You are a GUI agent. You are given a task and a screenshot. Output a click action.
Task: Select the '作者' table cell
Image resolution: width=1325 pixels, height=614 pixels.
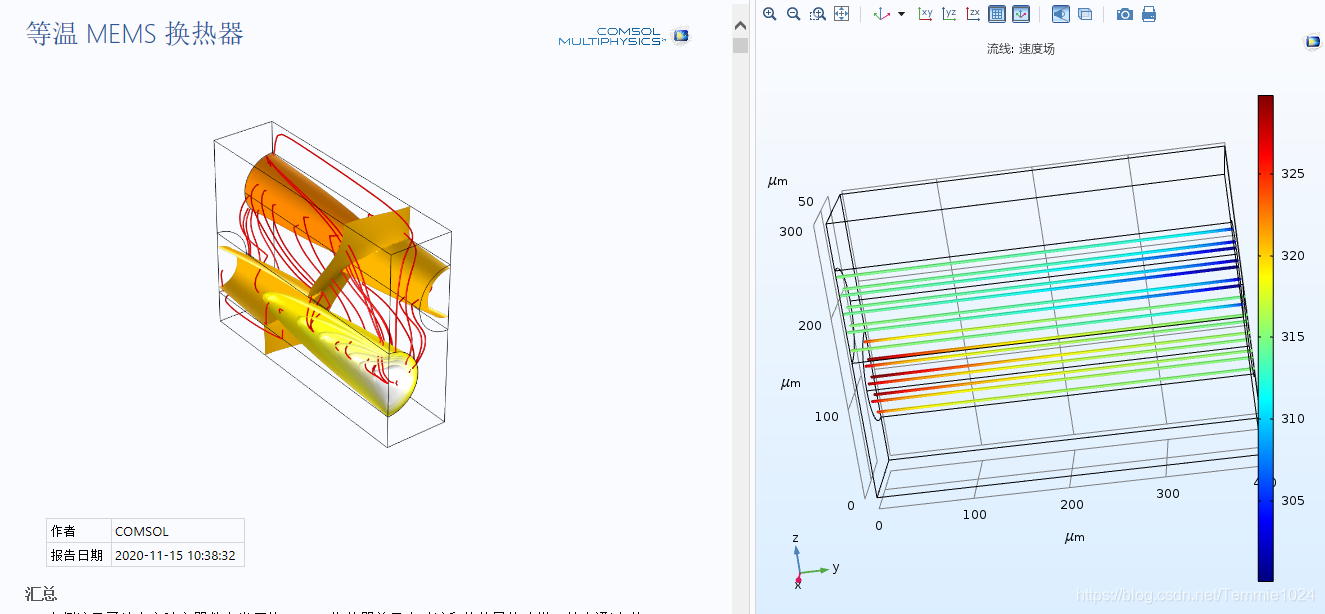79,531
